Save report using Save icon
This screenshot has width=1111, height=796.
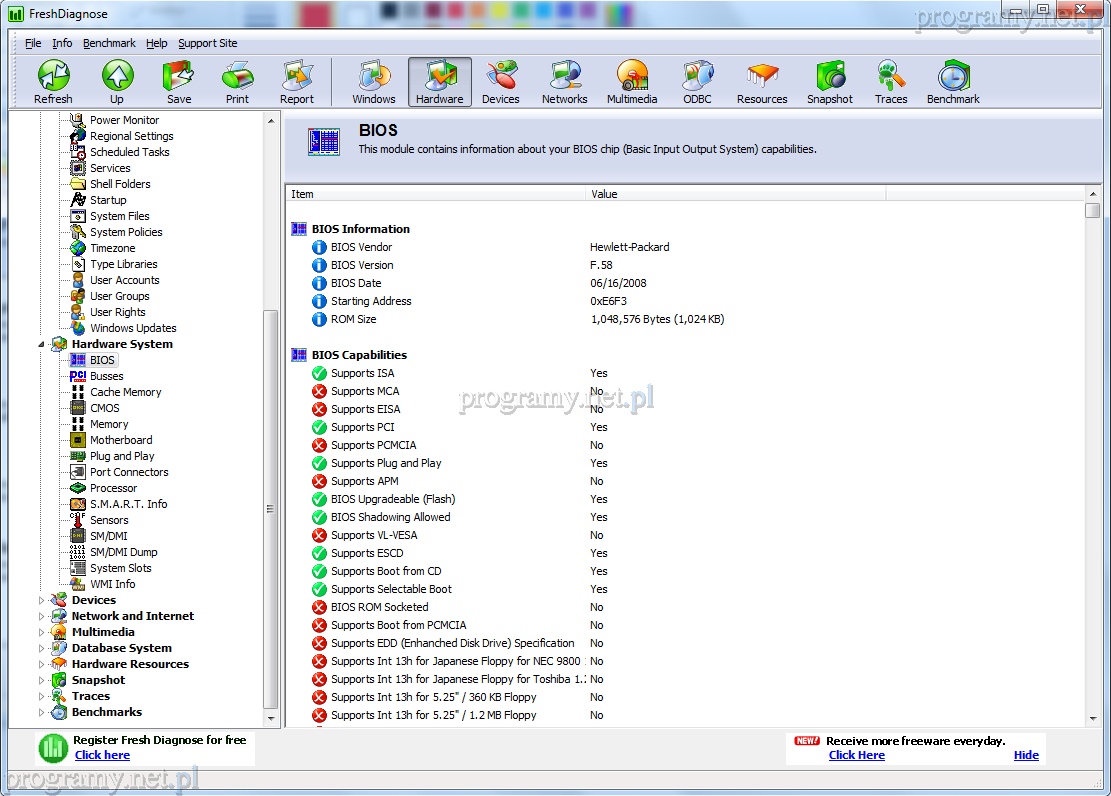(x=179, y=81)
